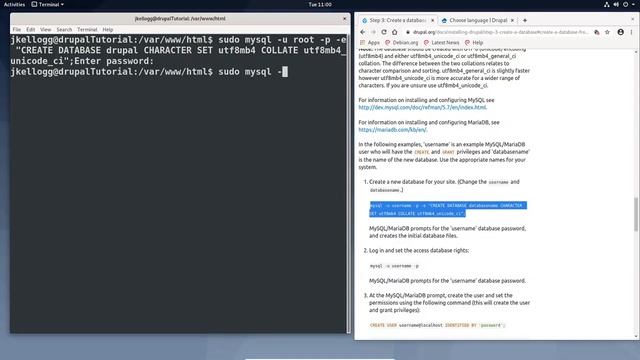Open the terminal File menu
Viewport: 640px width, 360px height.
tap(17, 29)
